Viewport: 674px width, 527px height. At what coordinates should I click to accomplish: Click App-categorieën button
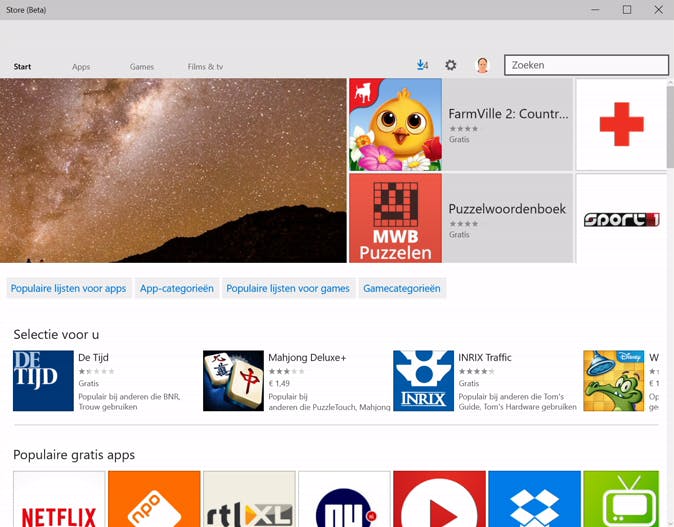pyautogui.click(x=177, y=288)
